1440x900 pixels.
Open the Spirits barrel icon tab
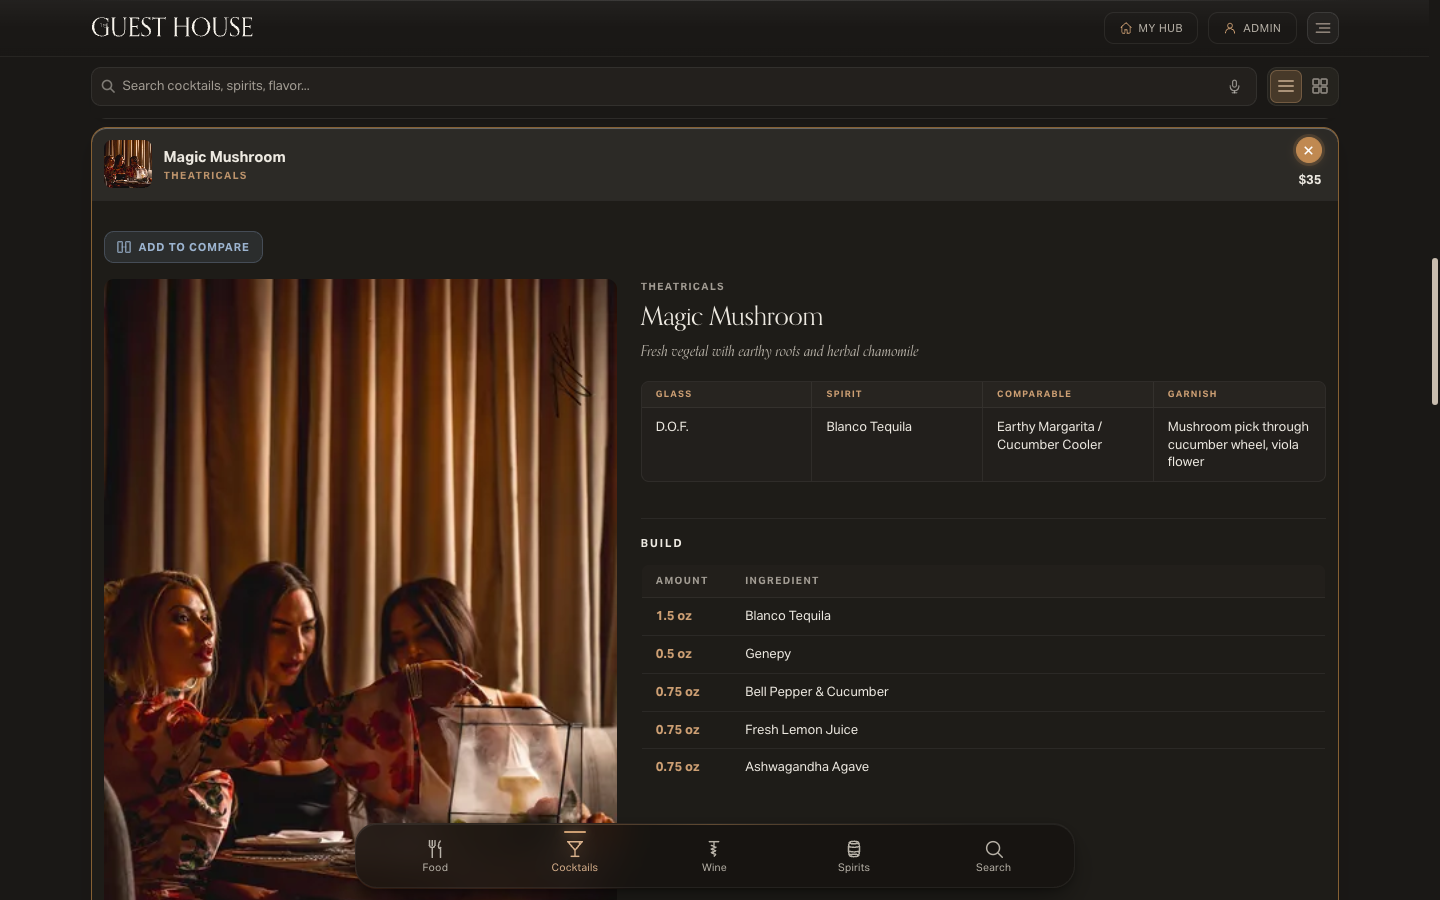point(854,856)
